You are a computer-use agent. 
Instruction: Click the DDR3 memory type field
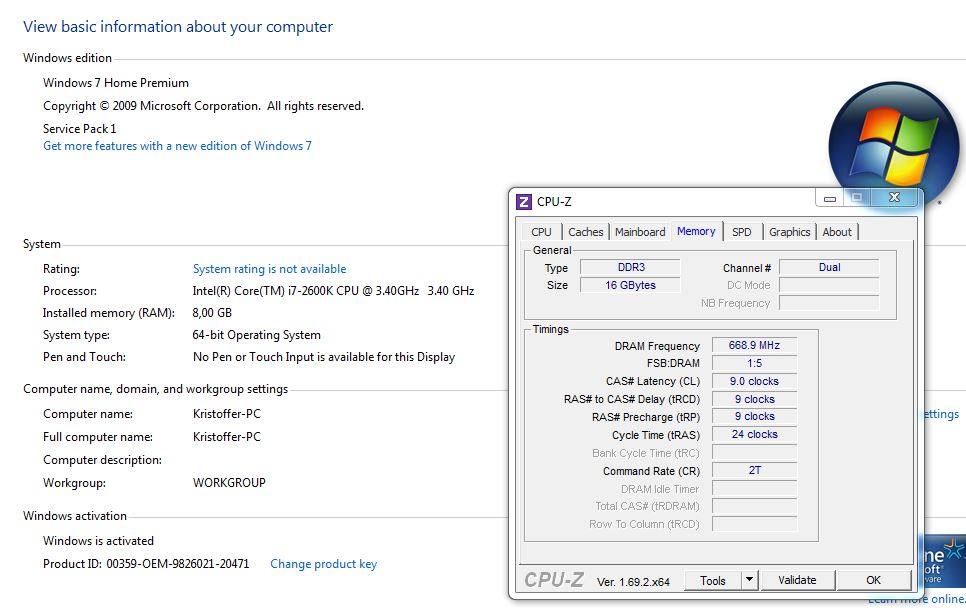click(630, 267)
